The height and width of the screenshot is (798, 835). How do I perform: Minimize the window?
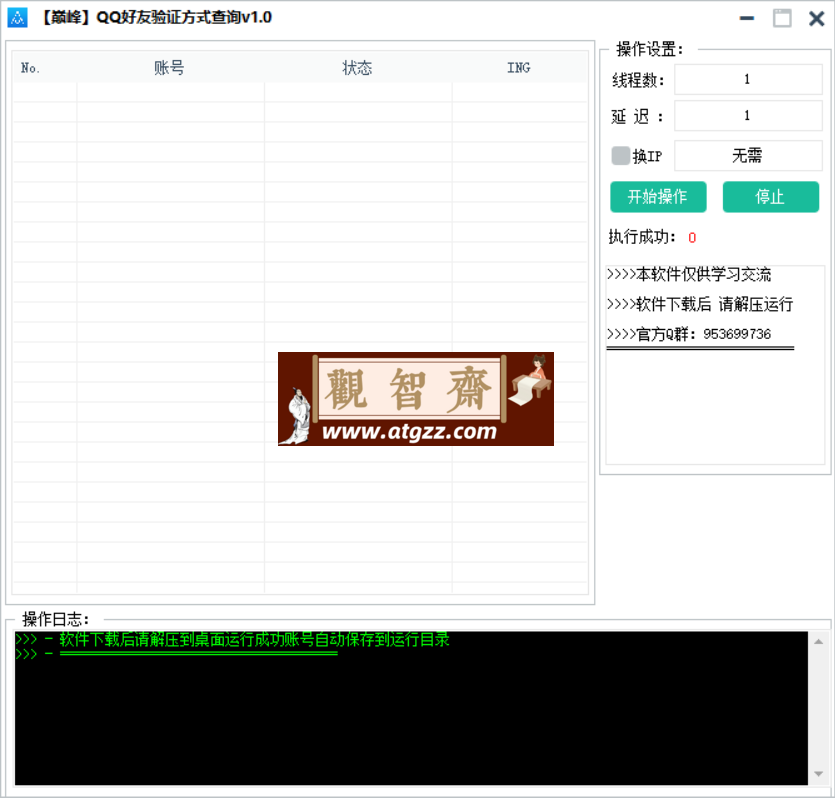point(747,18)
